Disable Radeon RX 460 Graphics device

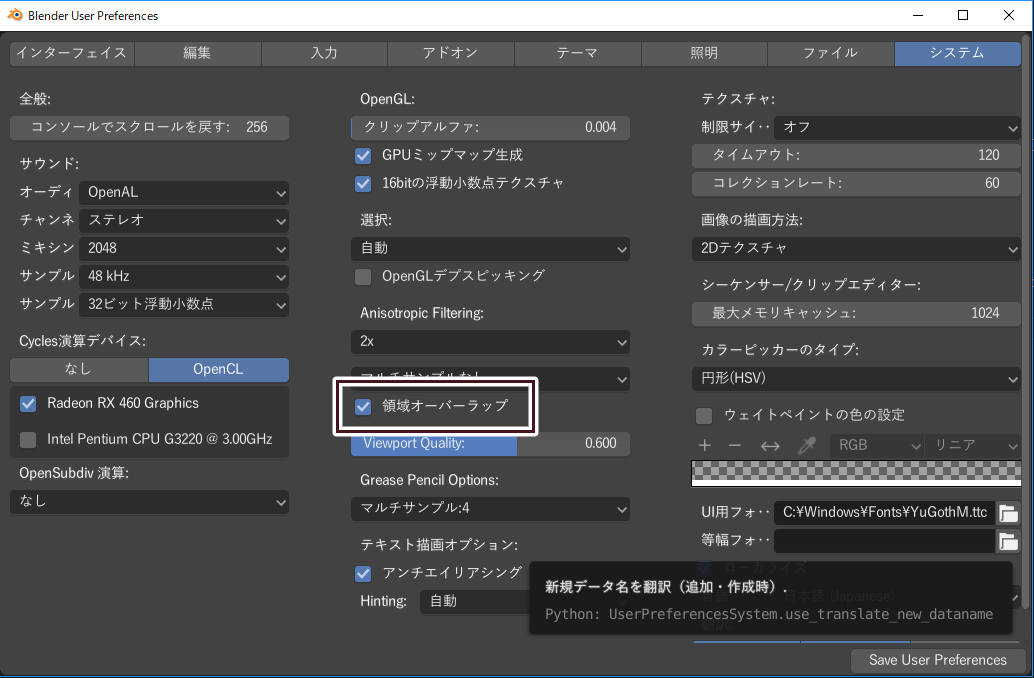coord(28,403)
